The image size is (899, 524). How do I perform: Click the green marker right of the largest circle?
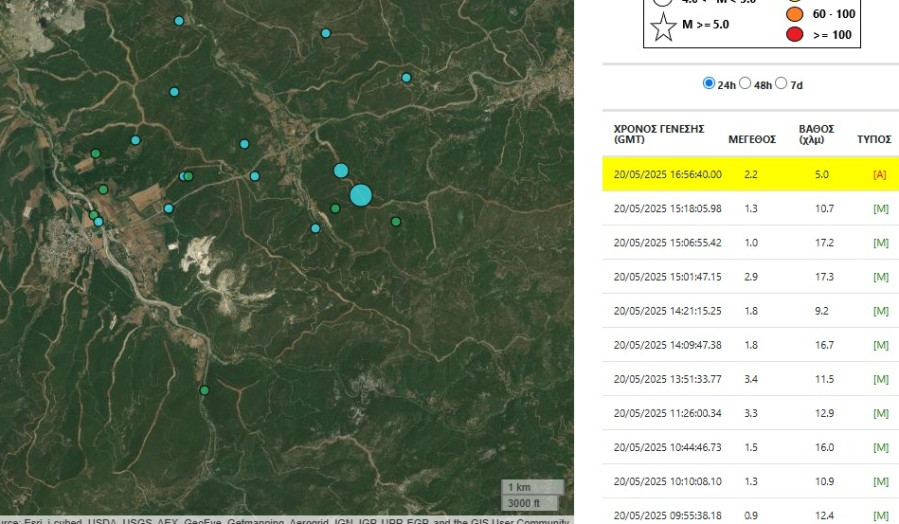pyautogui.click(x=396, y=222)
